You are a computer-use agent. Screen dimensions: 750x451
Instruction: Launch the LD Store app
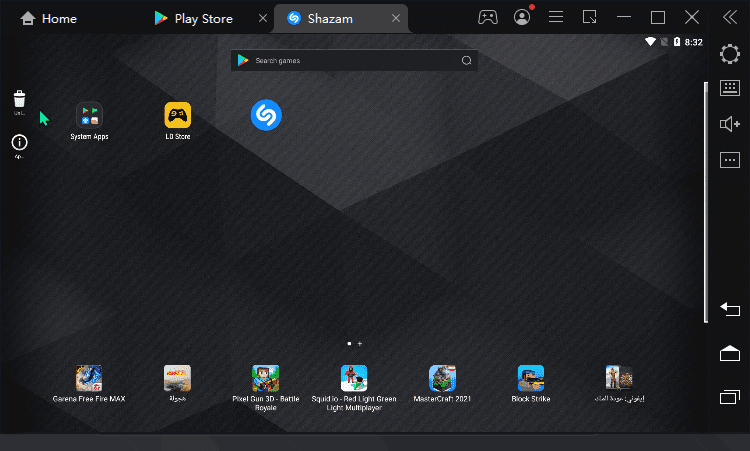pos(178,115)
